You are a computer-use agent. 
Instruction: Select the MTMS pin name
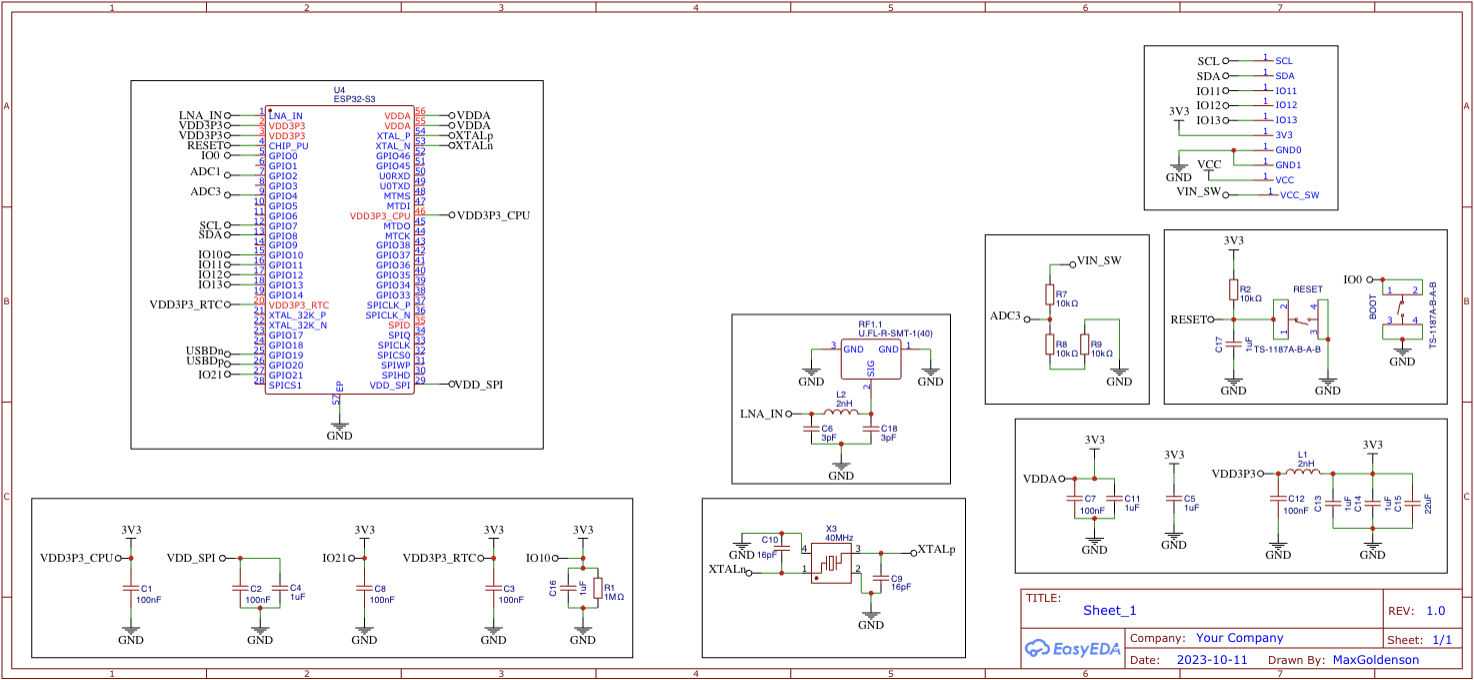coord(397,196)
